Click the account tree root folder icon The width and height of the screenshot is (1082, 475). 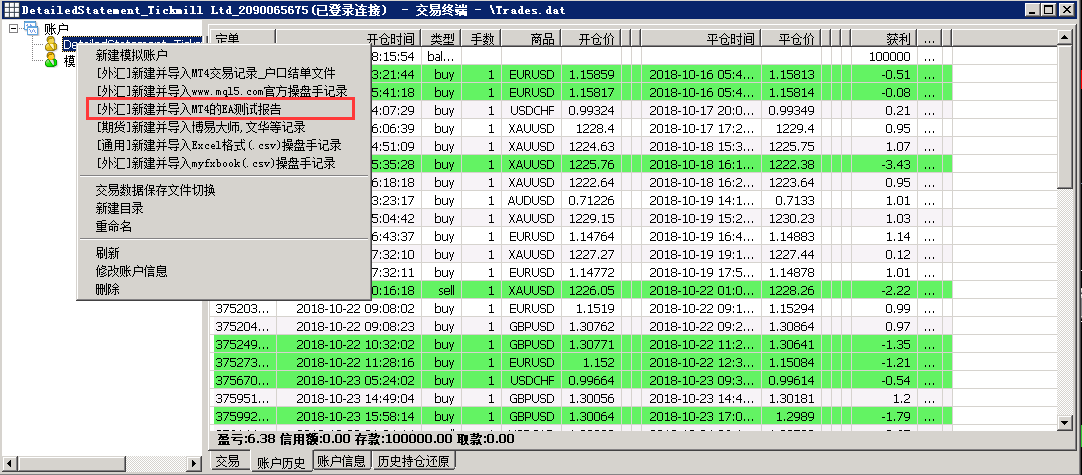[30, 29]
